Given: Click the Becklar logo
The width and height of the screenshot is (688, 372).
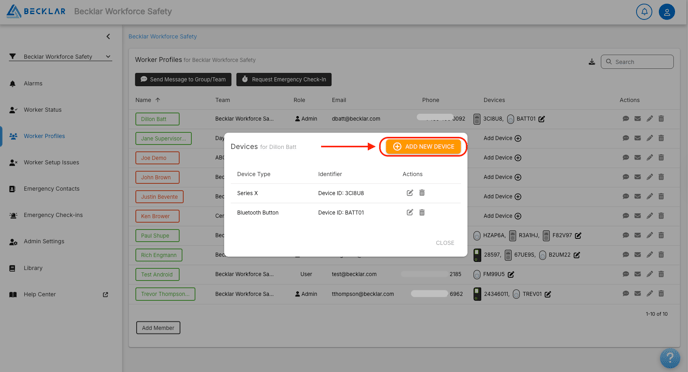Looking at the screenshot, I should click(36, 11).
